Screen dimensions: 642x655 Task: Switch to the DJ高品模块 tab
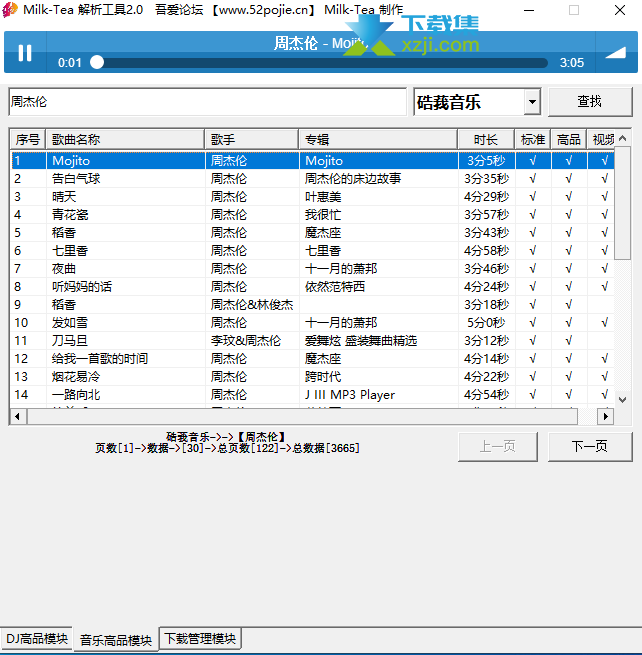(37, 639)
